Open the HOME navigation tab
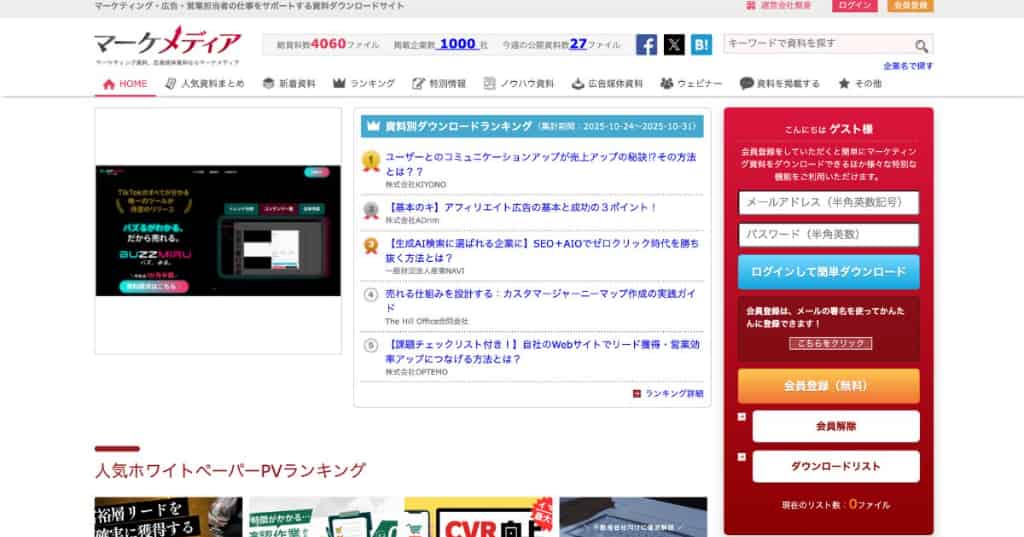This screenshot has height=537, width=1024. coord(125,84)
